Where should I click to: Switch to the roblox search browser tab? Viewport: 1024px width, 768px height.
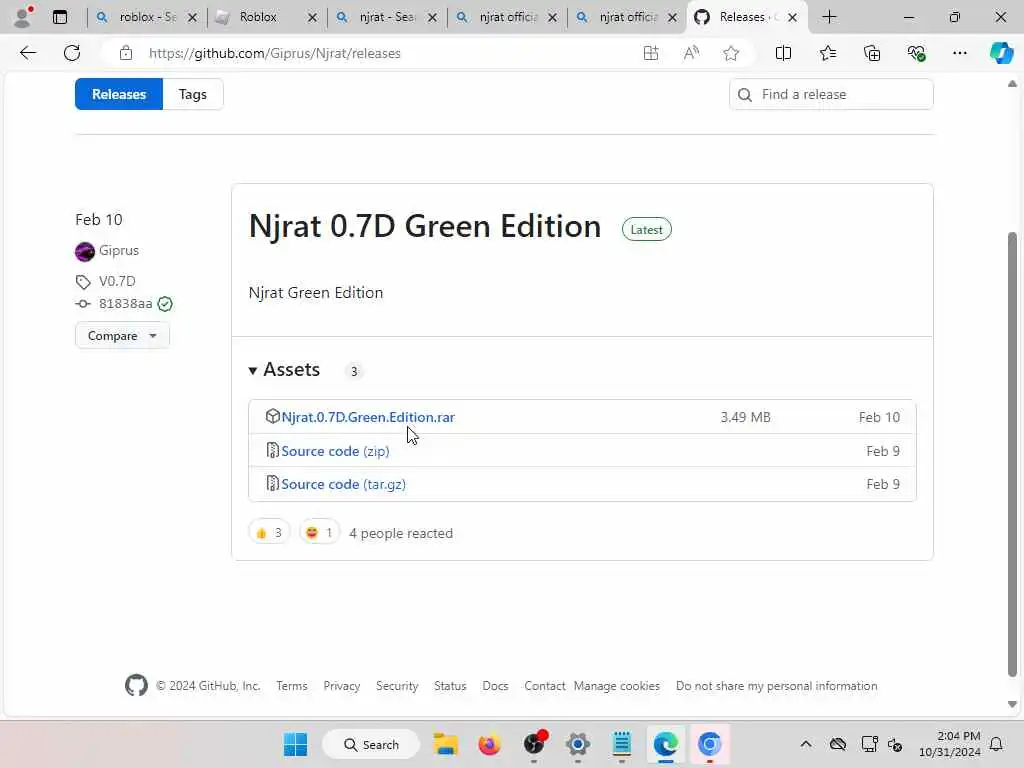(x=148, y=17)
